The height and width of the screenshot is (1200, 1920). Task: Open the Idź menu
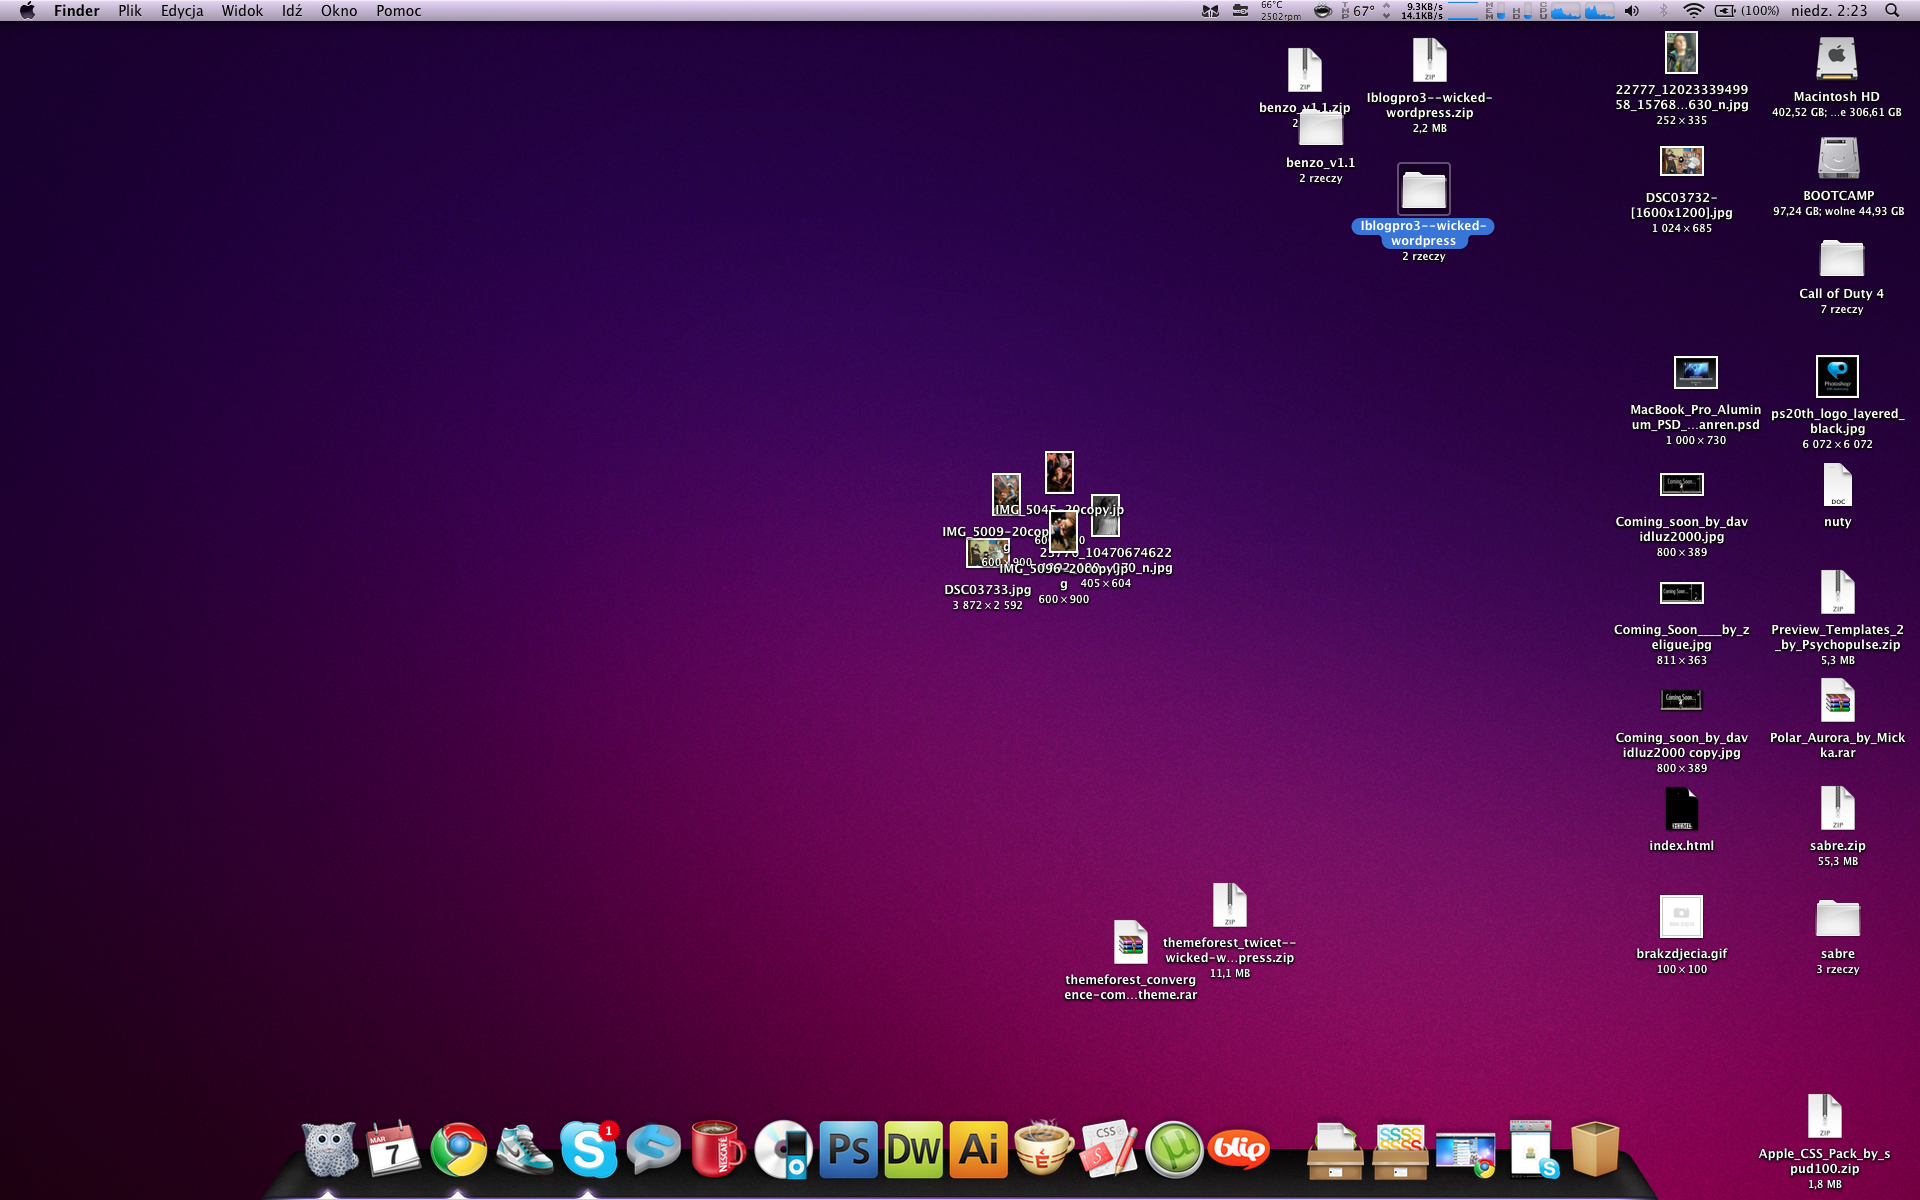291,11
